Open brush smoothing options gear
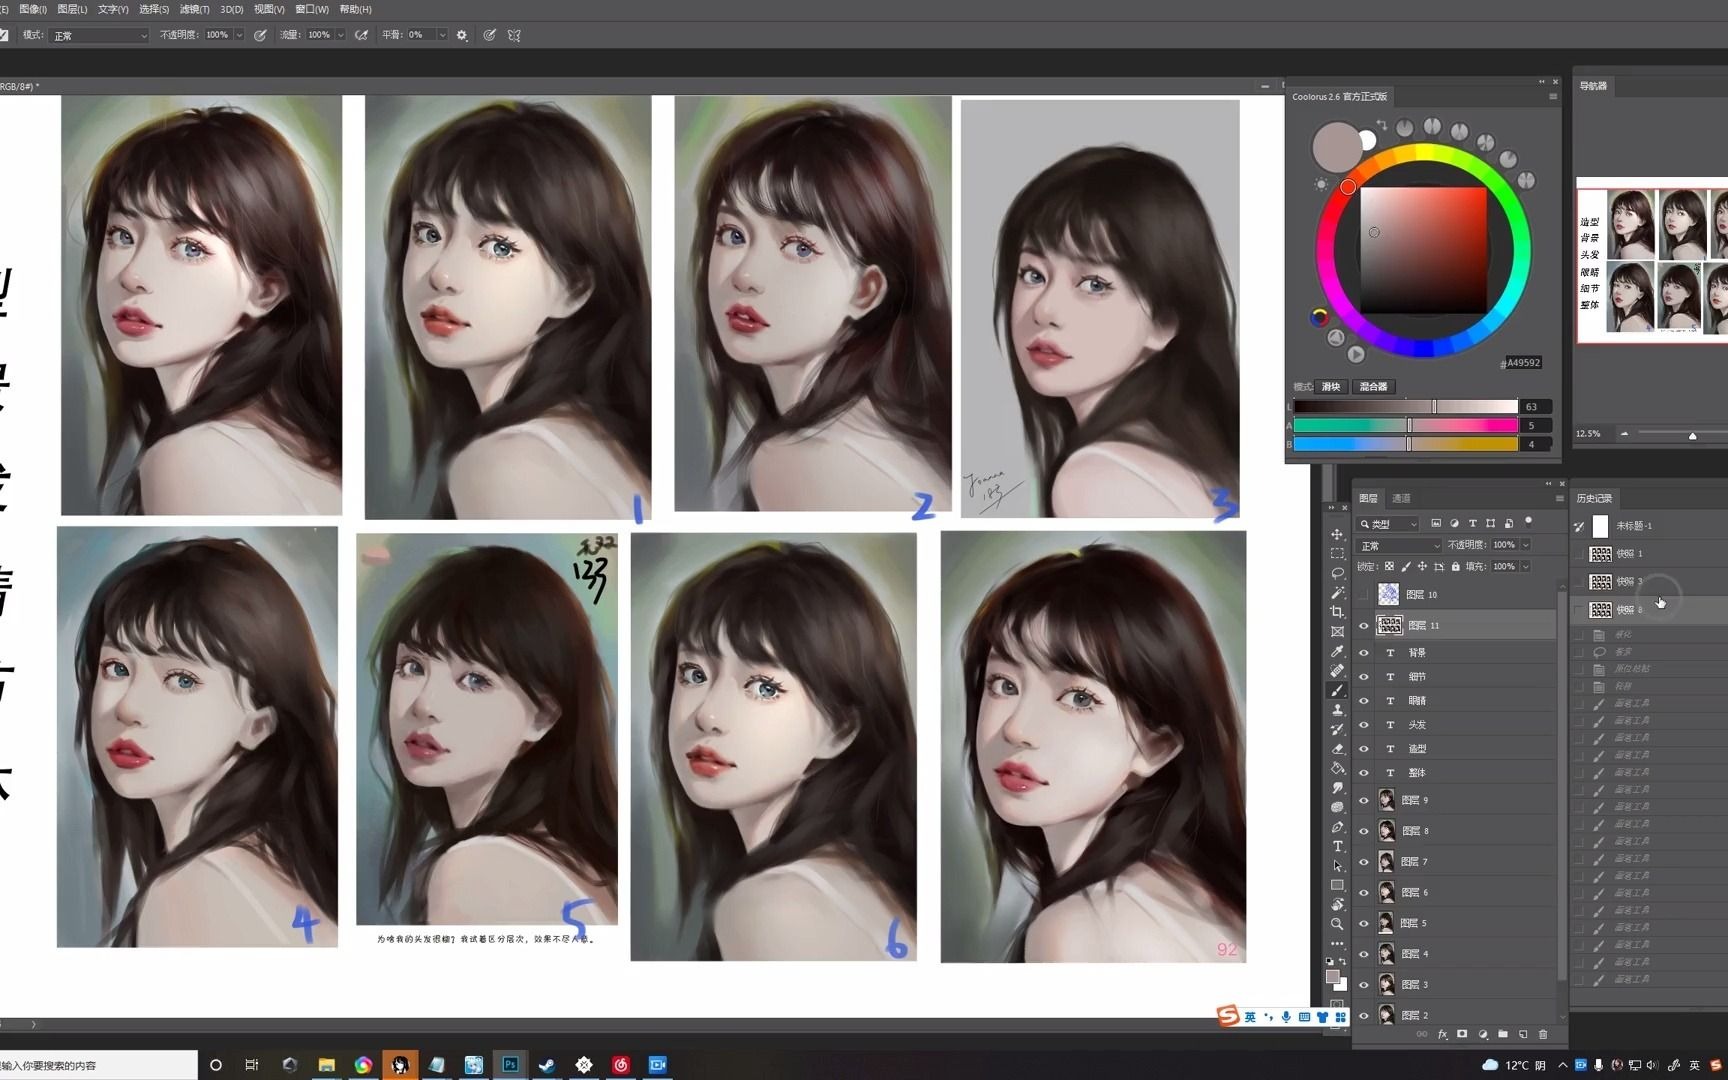The image size is (1728, 1080). point(462,35)
